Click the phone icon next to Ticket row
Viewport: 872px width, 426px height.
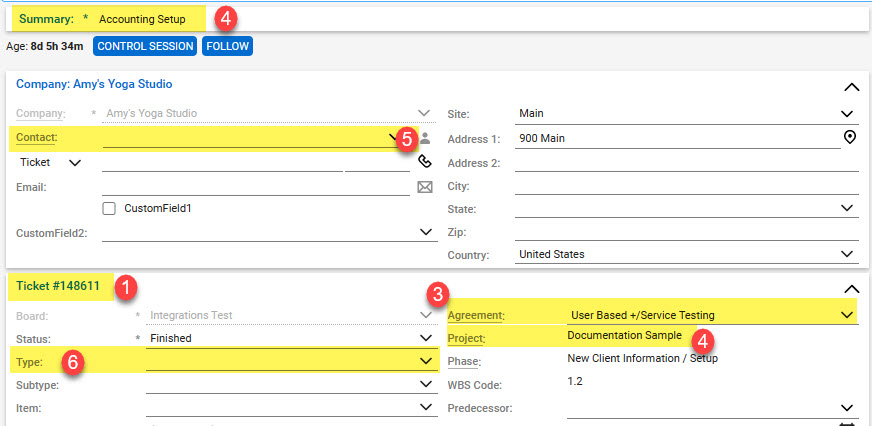pos(425,161)
